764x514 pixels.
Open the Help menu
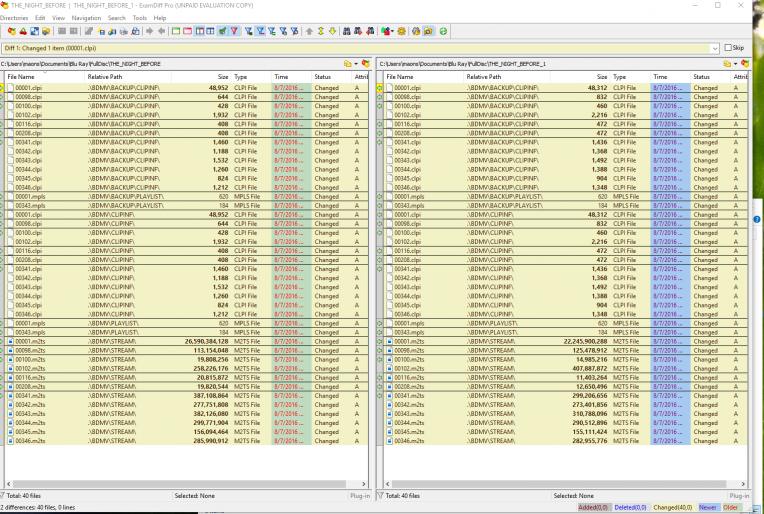click(160, 18)
